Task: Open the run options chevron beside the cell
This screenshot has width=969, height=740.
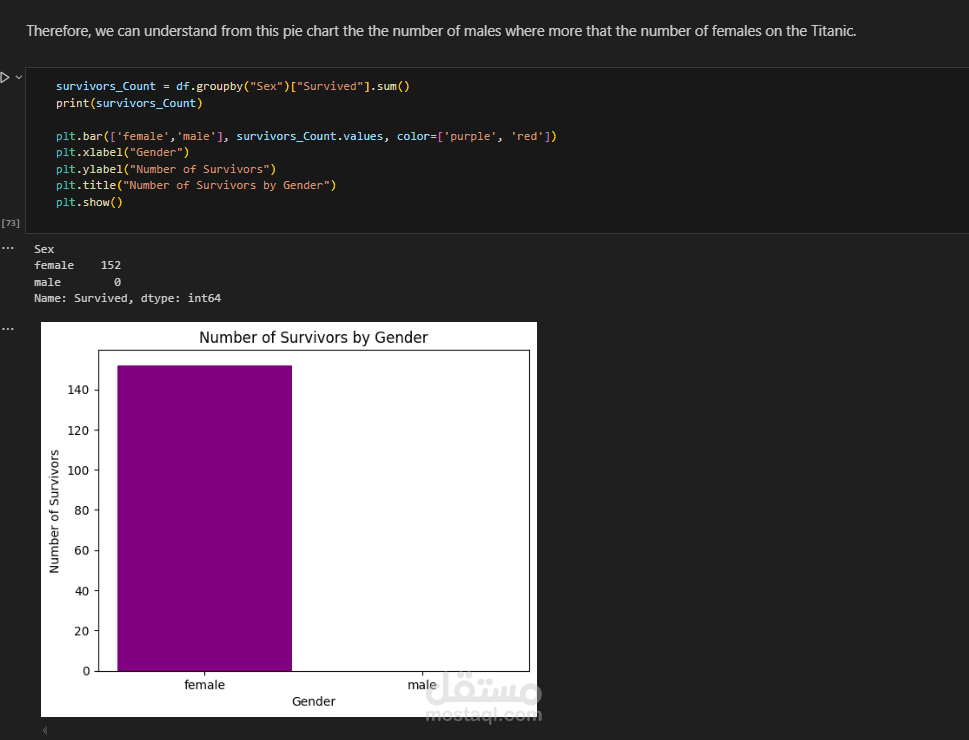Action: pos(18,77)
